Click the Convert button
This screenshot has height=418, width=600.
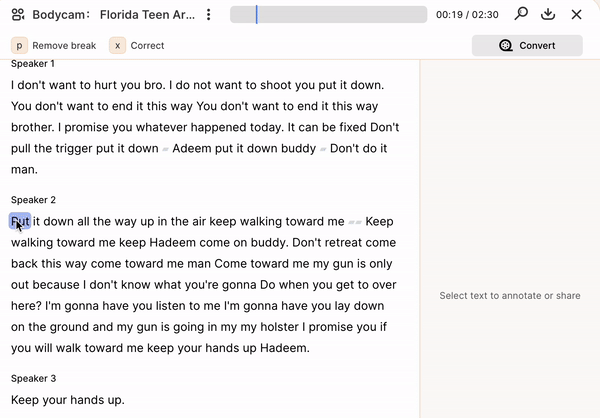527,46
